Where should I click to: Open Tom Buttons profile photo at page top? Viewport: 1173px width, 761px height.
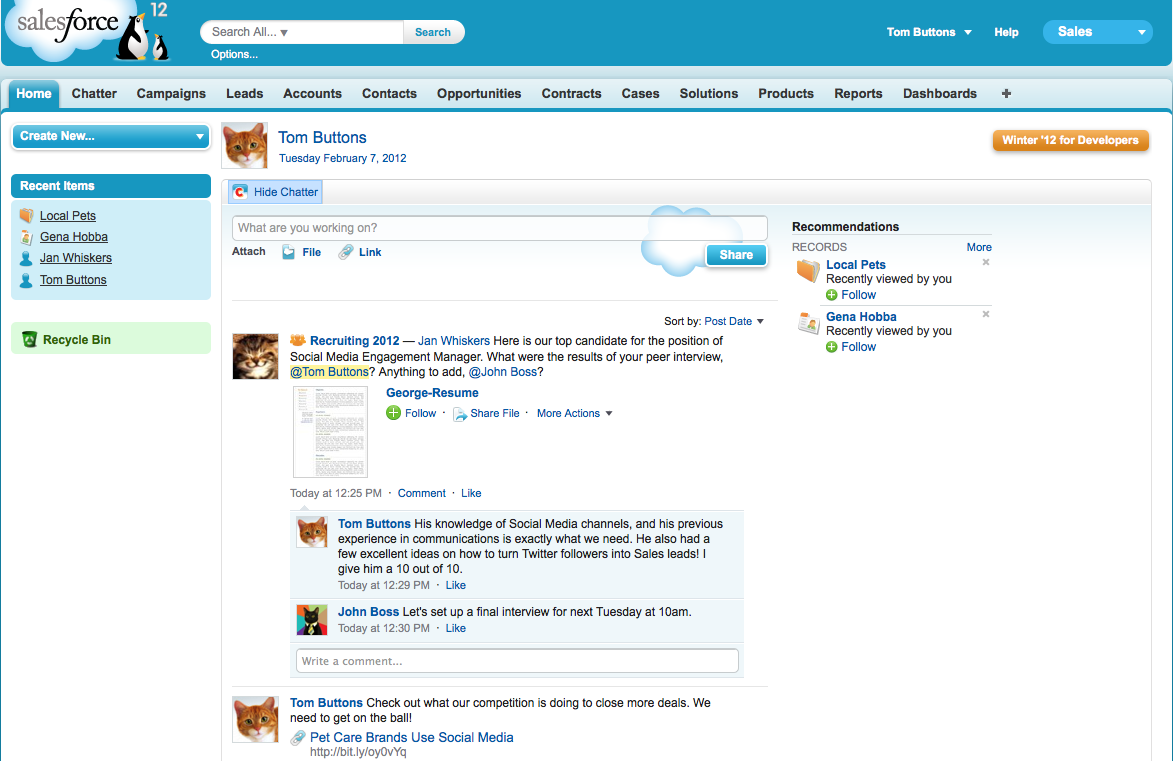click(x=245, y=145)
